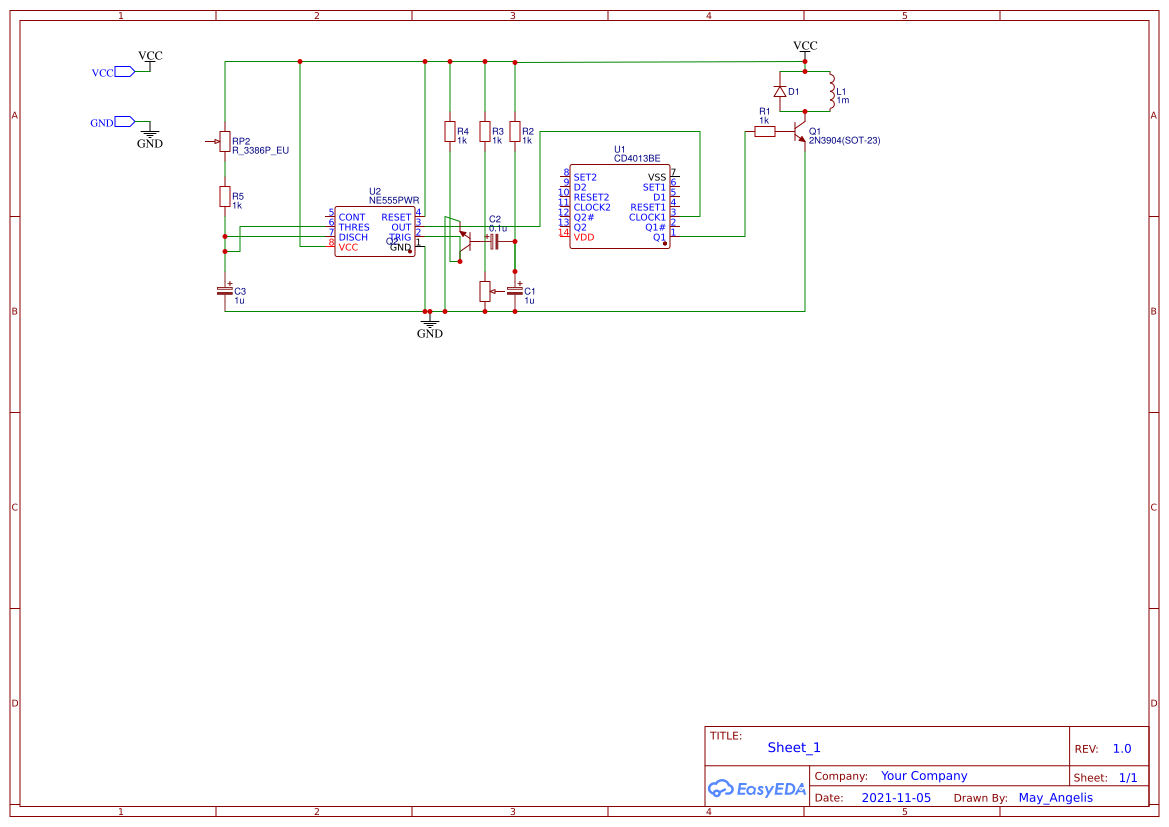Click the REV value 1.0
This screenshot has height=827, width=1169.
1120,748
